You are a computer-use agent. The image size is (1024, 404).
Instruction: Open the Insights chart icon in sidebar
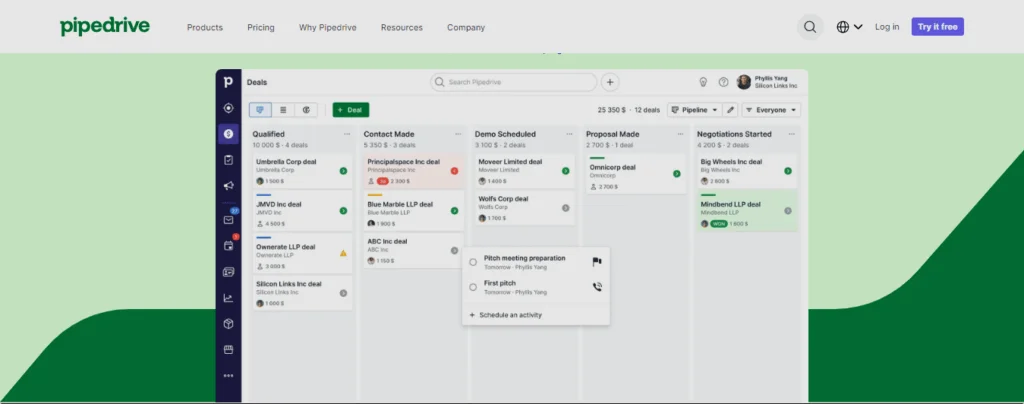[x=228, y=298]
